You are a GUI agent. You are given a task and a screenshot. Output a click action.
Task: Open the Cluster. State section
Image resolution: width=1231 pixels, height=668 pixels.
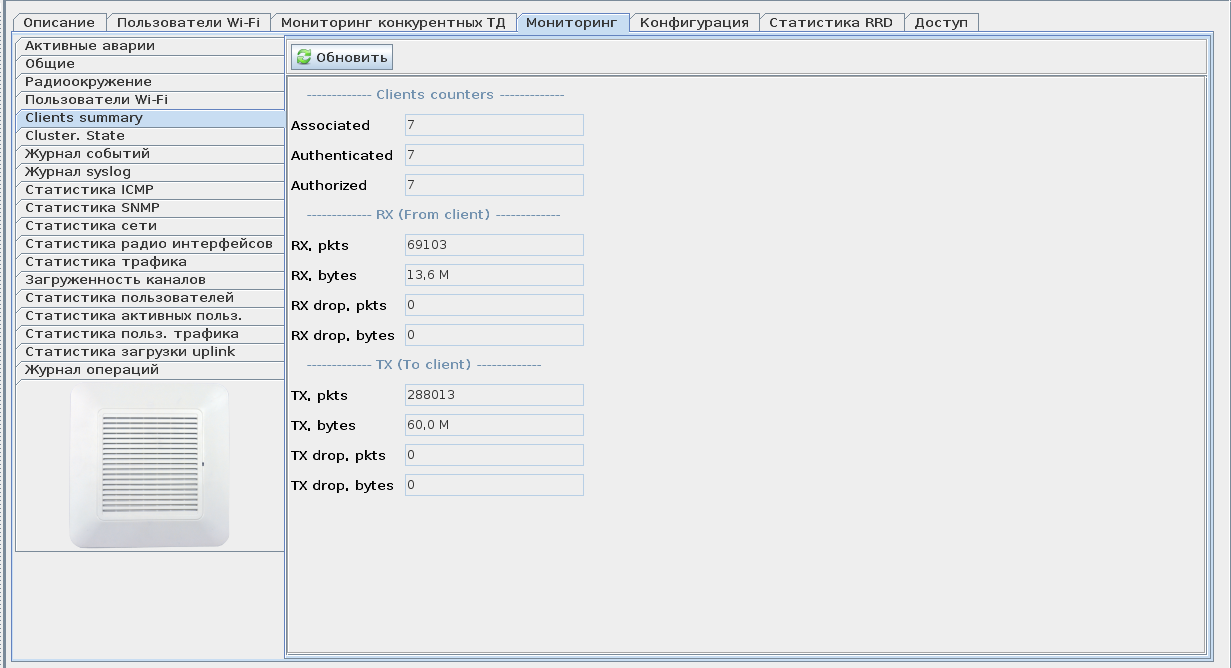click(x=150, y=136)
